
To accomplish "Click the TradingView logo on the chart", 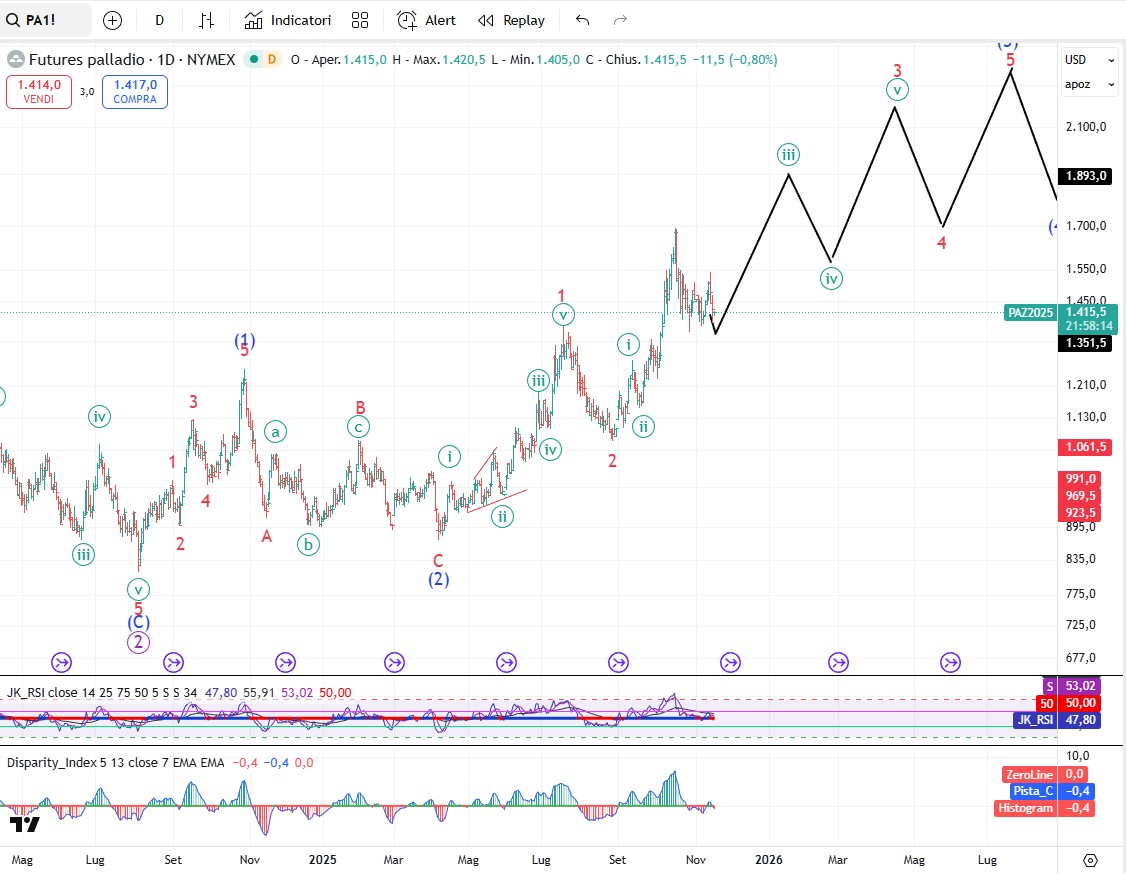I will [25, 824].
